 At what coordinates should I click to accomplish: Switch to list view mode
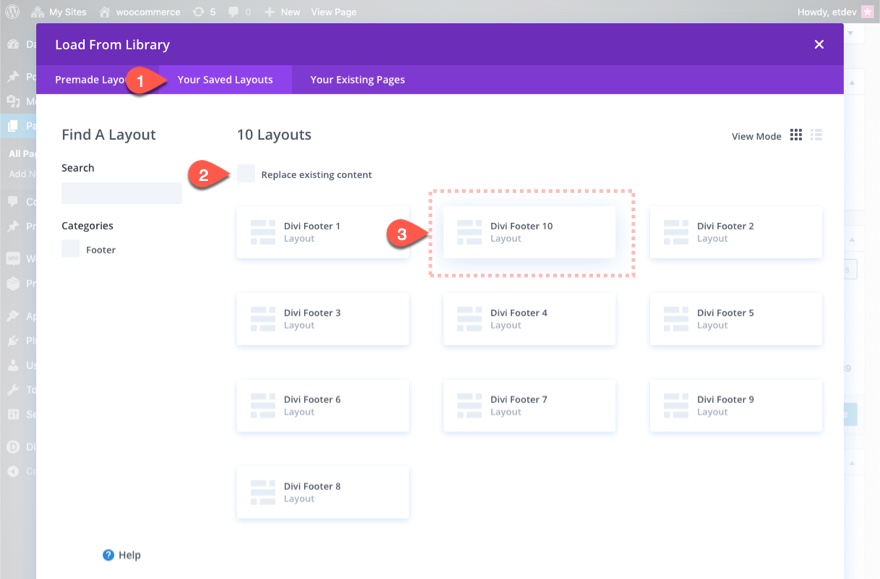817,135
